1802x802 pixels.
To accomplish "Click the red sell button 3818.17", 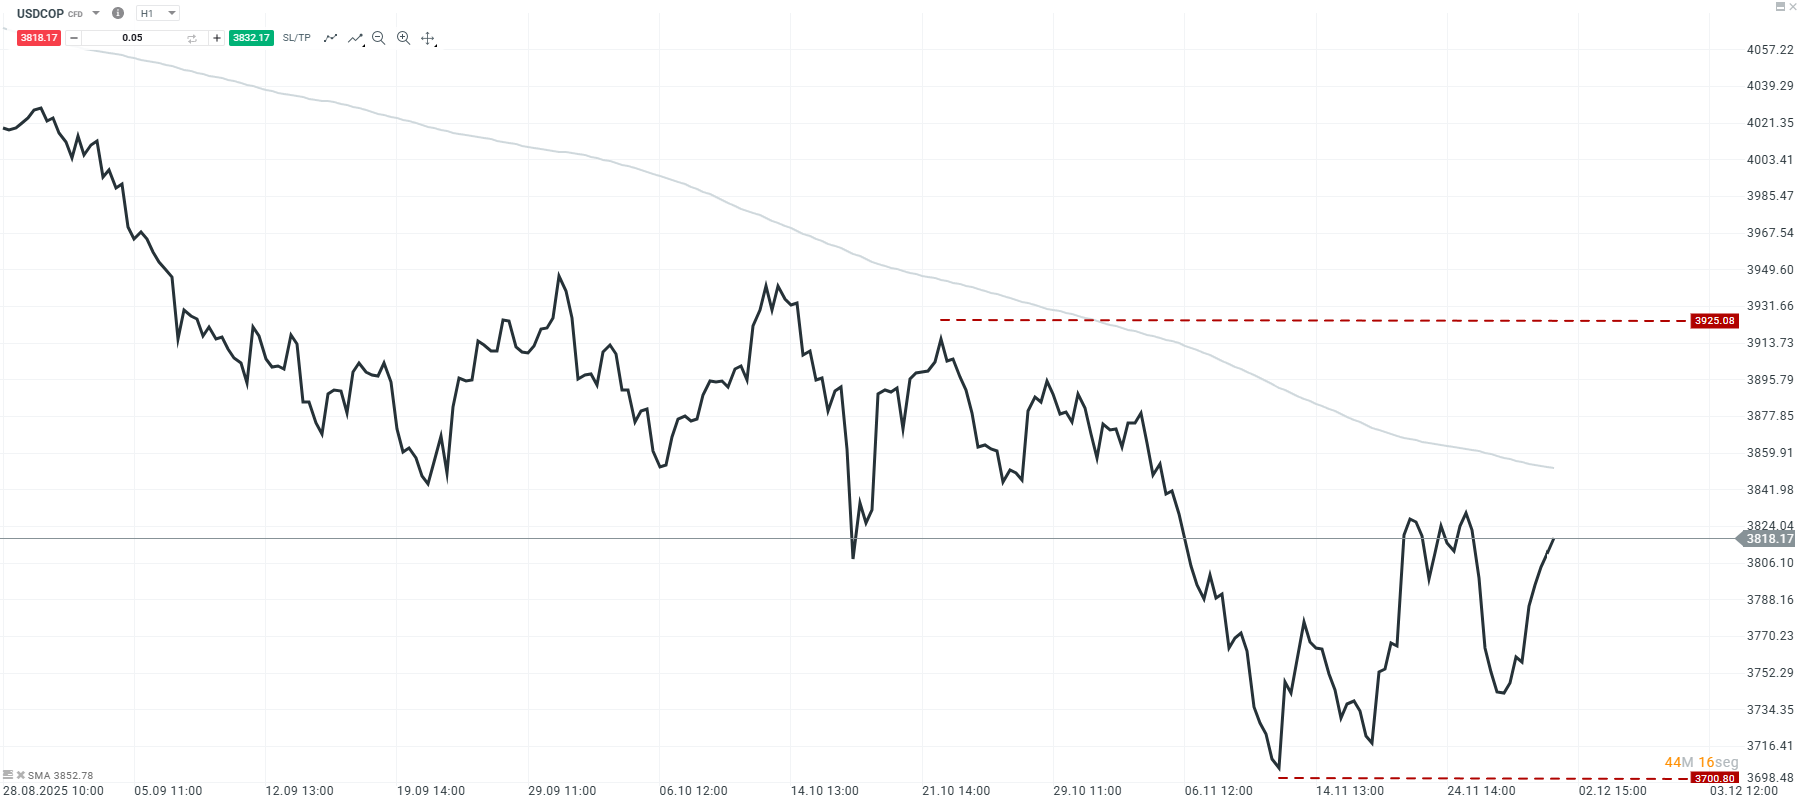I will [x=39, y=38].
